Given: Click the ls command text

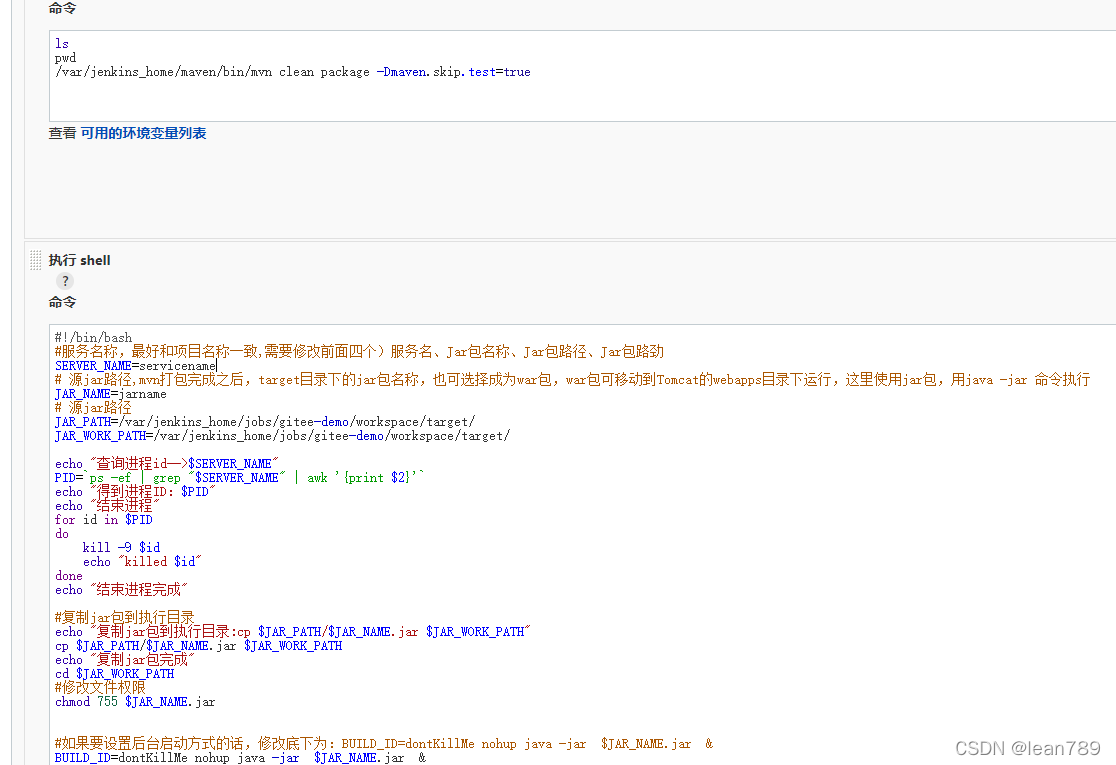Looking at the screenshot, I should point(58,43).
